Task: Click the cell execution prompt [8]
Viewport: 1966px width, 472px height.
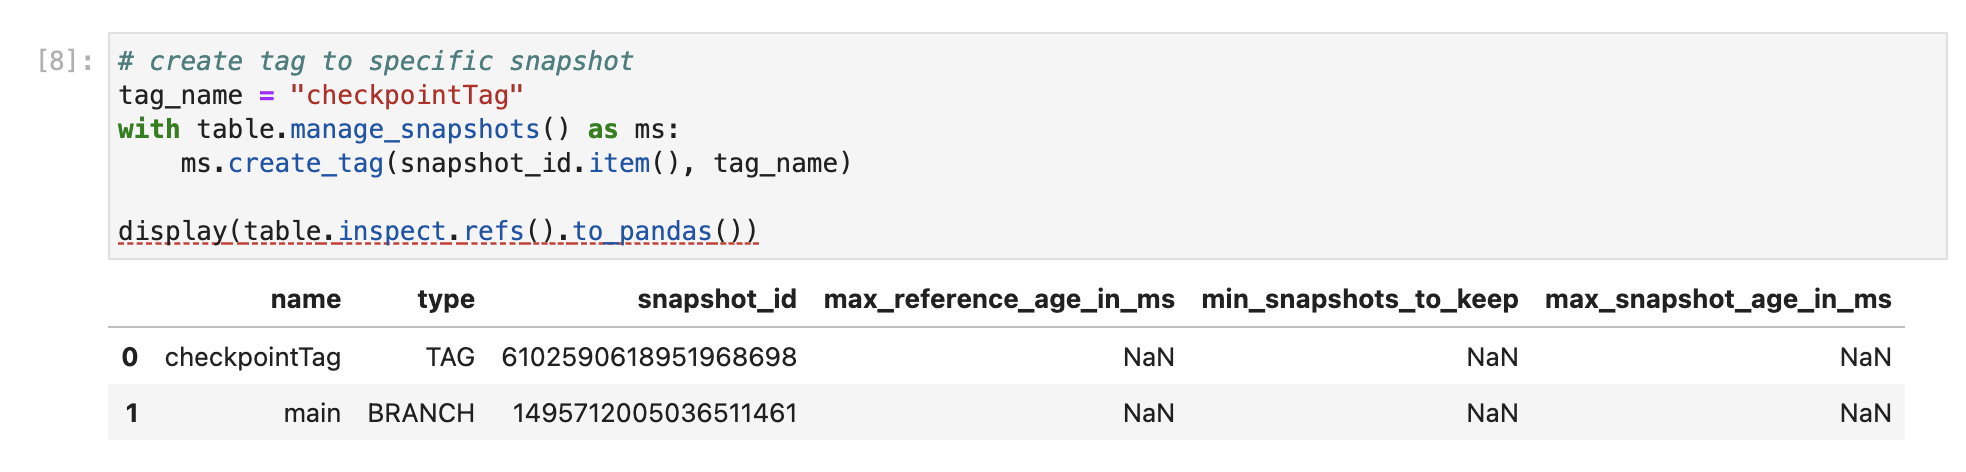Action: coord(65,61)
